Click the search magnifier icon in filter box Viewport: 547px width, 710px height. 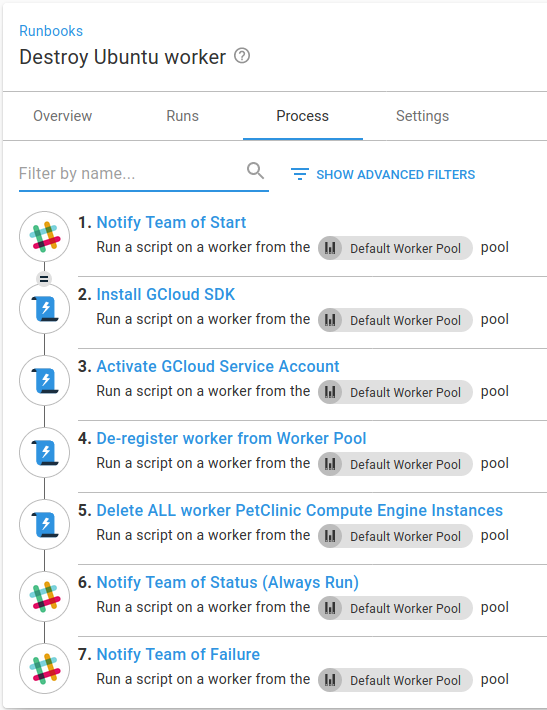[255, 171]
